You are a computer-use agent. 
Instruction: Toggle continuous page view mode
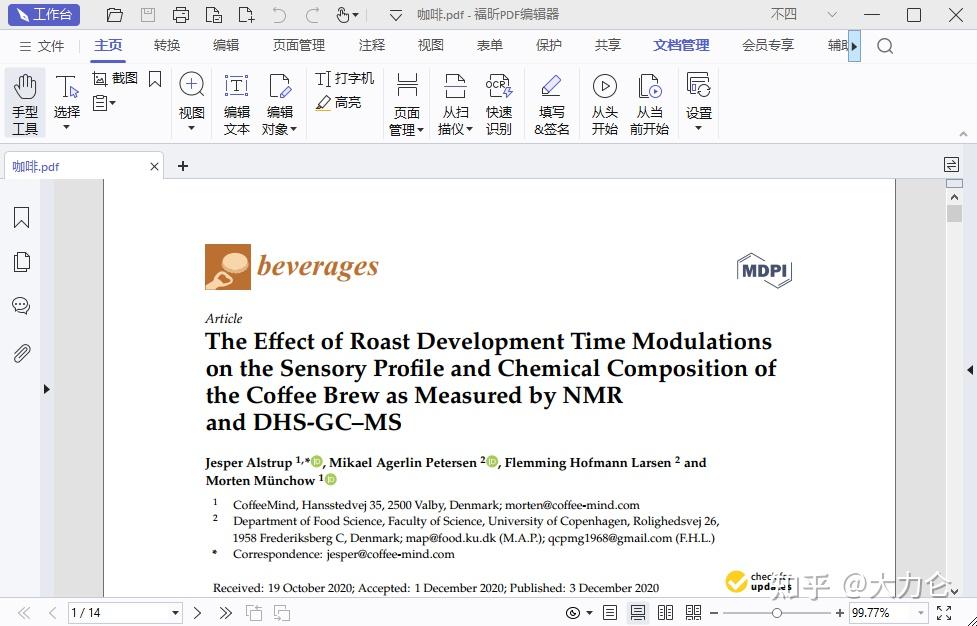(637, 613)
